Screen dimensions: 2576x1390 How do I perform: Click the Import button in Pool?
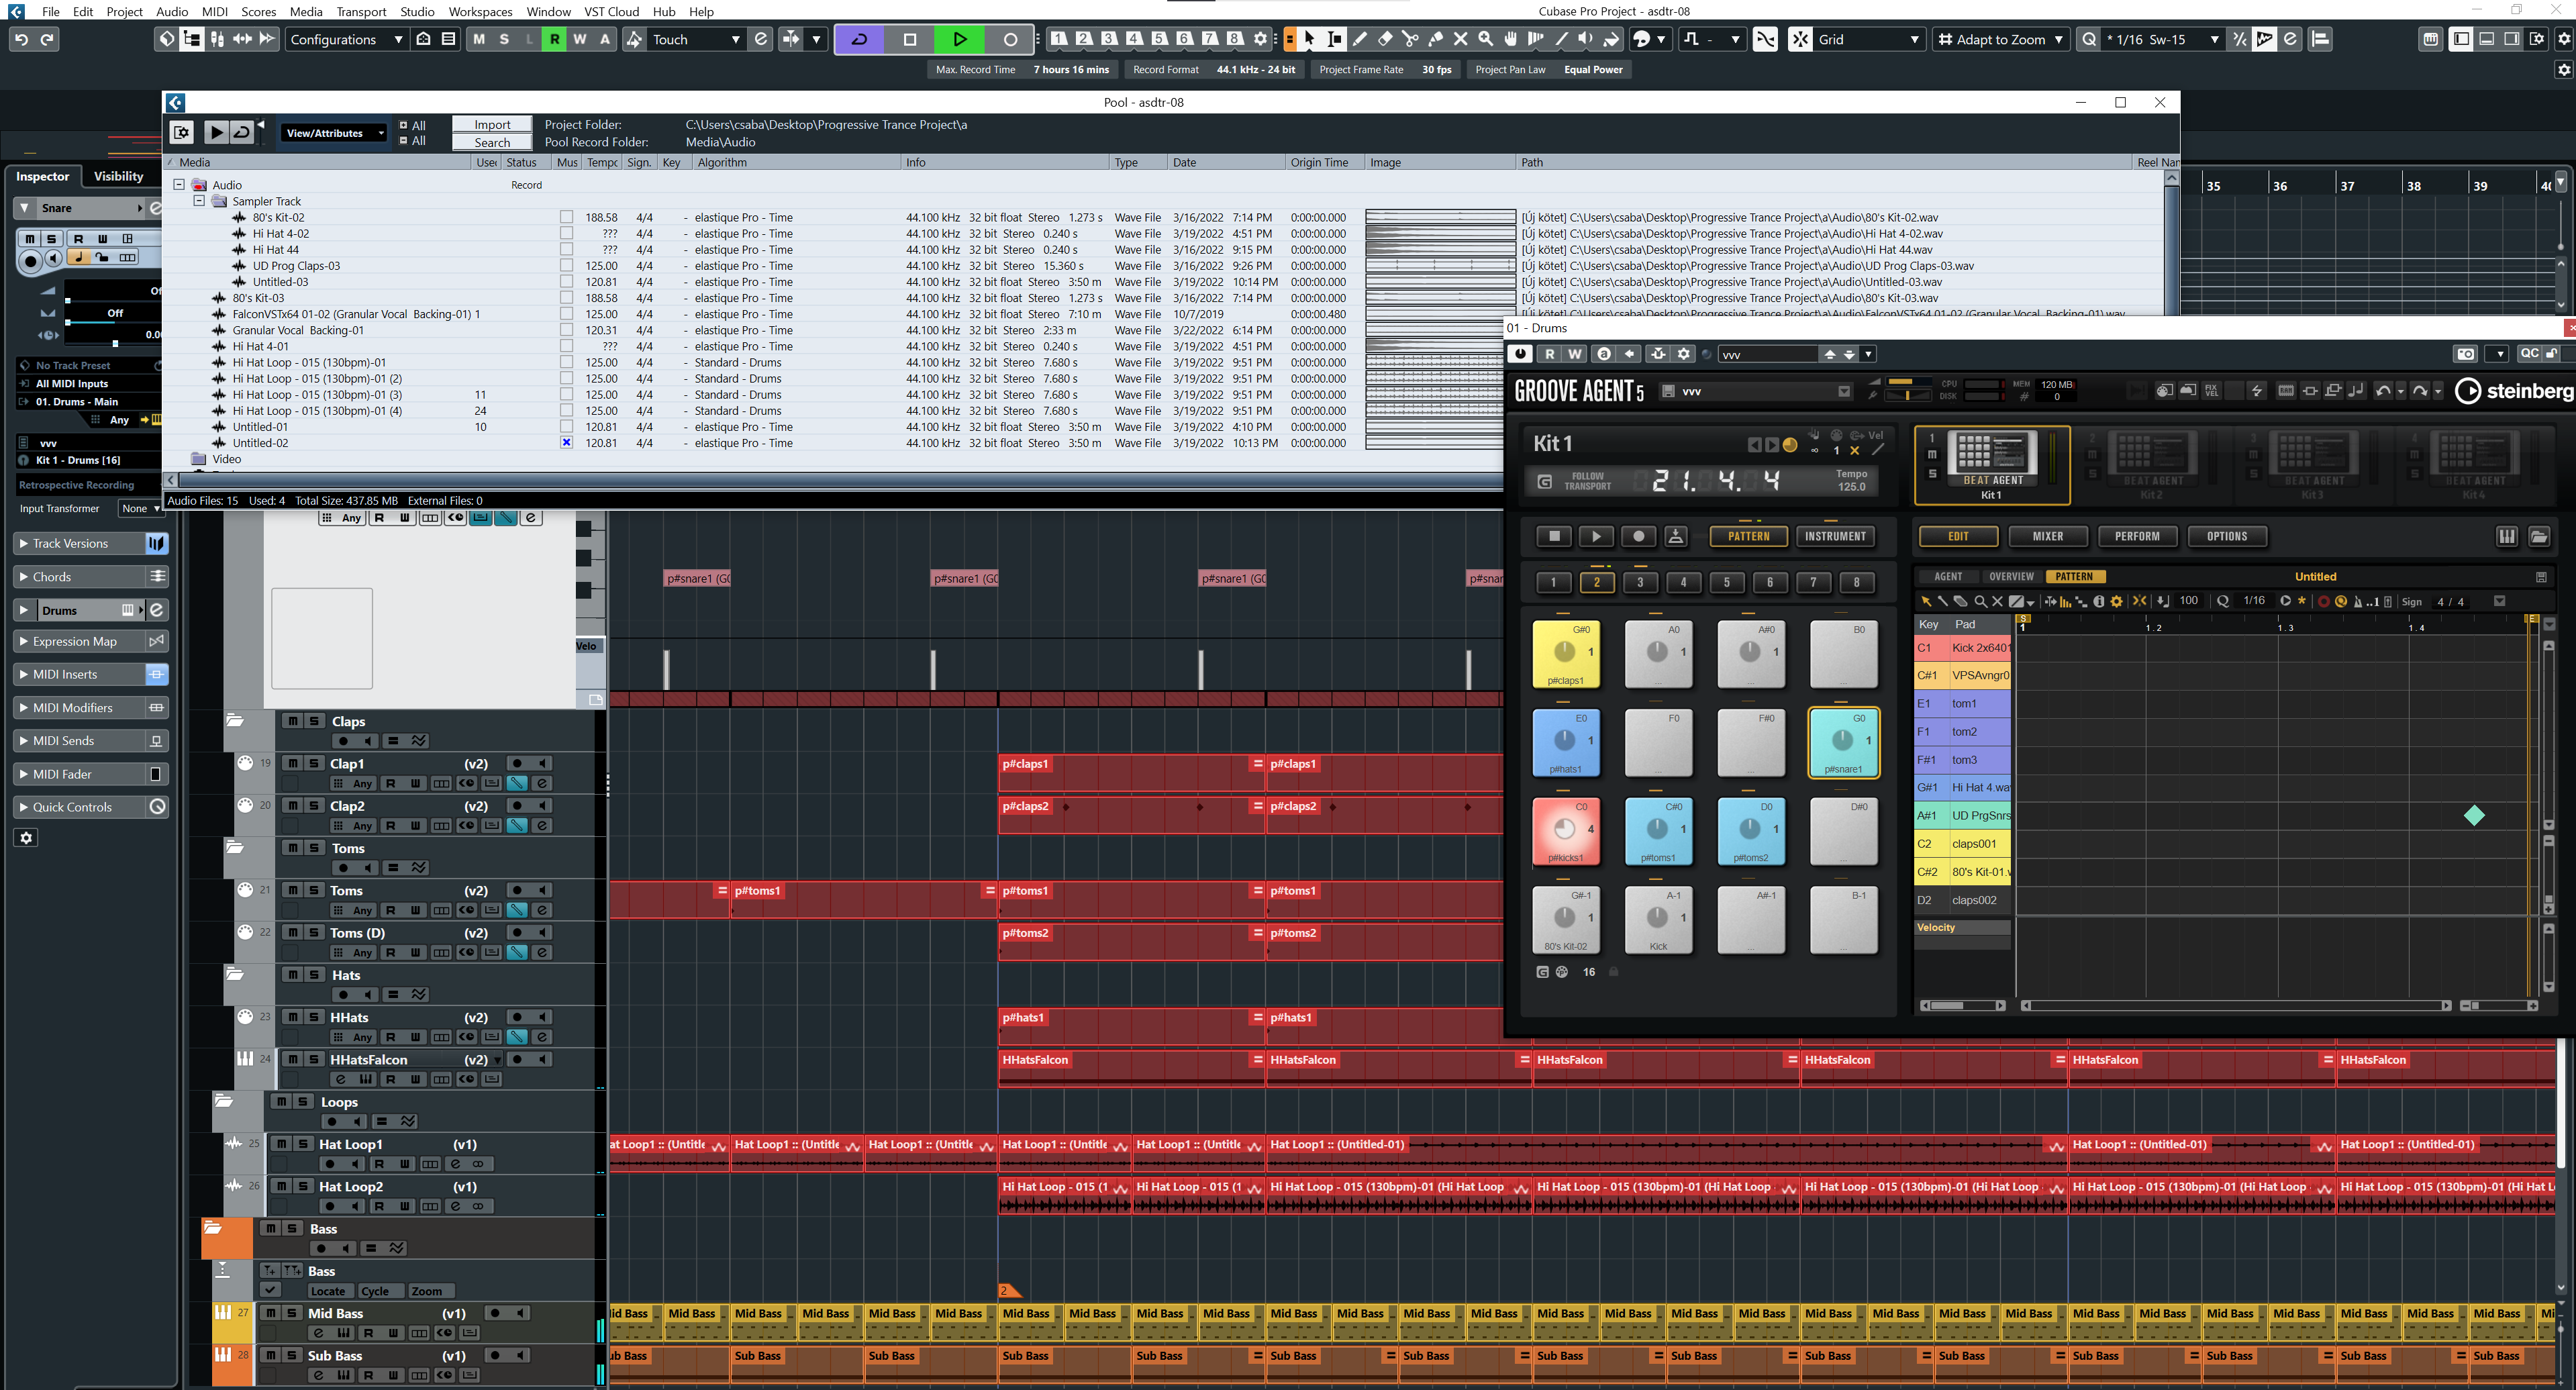click(492, 125)
